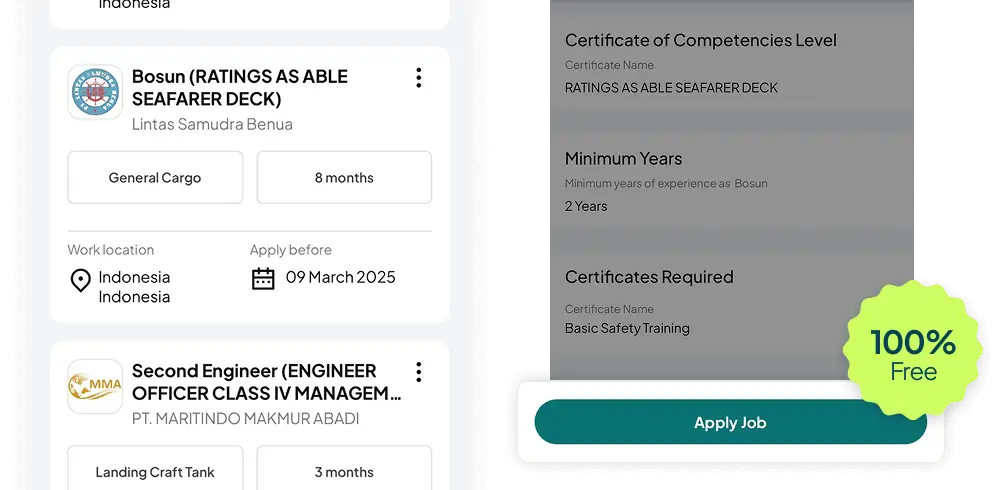The width and height of the screenshot is (999, 490).
Task: Click the Lintas Samudra Benua company name
Action: click(x=212, y=125)
